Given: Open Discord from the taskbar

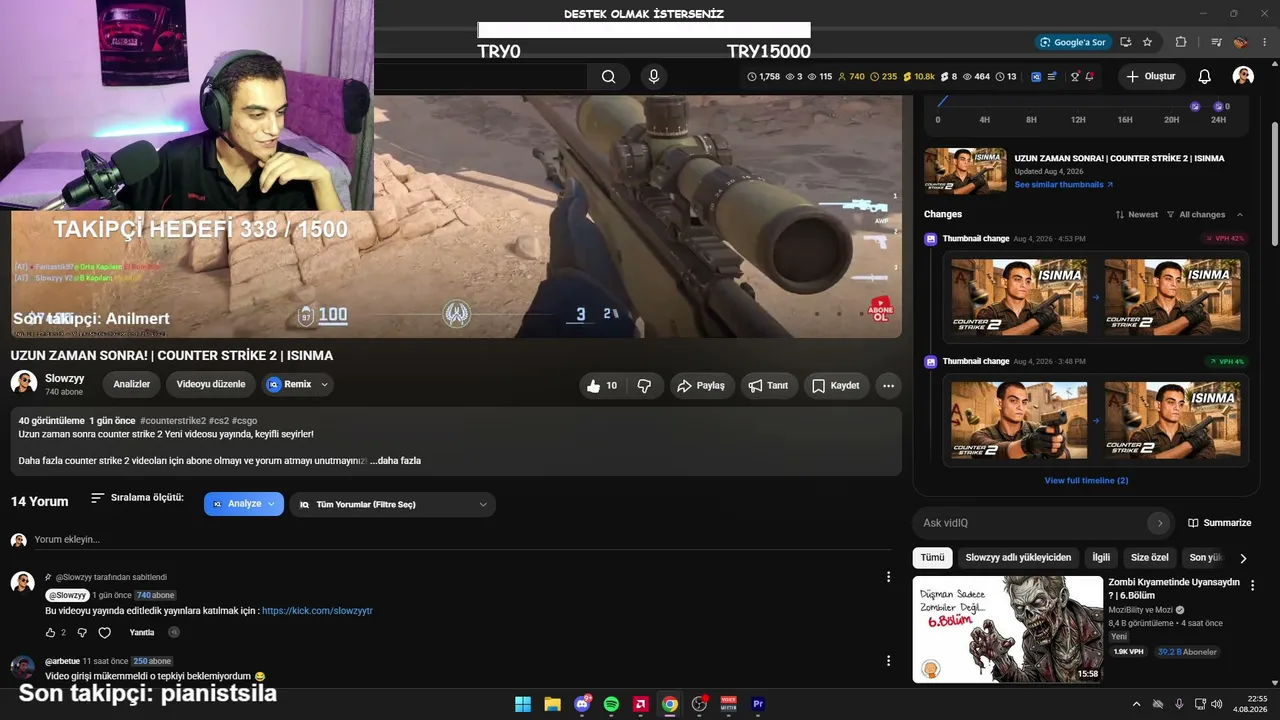Looking at the screenshot, I should 582,704.
